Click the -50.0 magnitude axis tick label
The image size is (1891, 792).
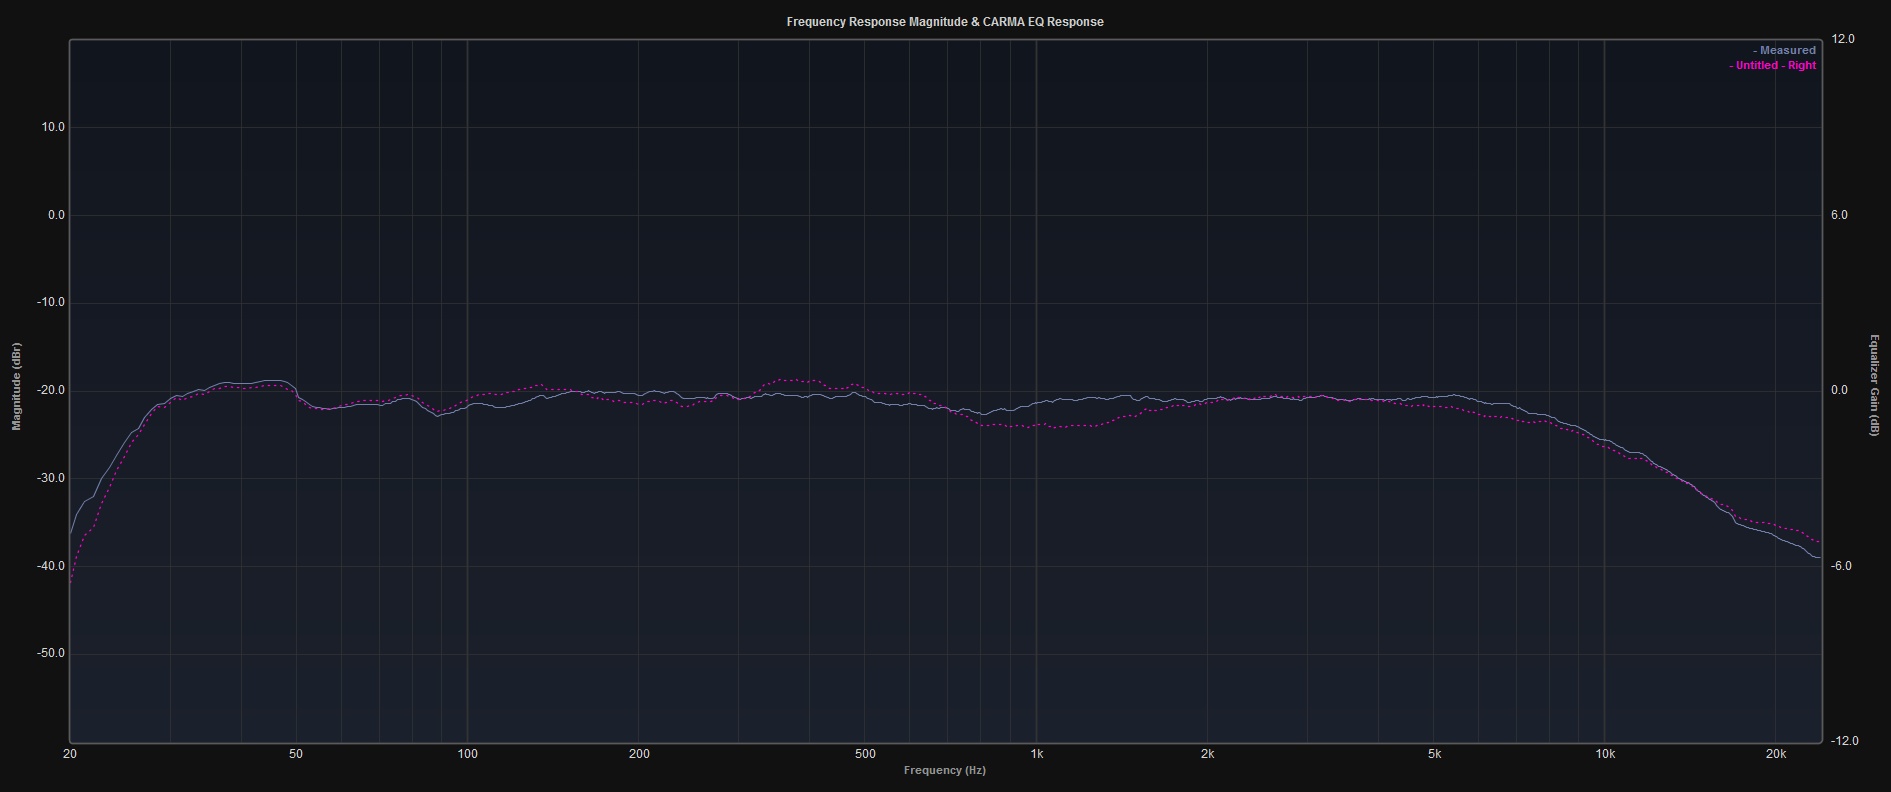point(50,653)
